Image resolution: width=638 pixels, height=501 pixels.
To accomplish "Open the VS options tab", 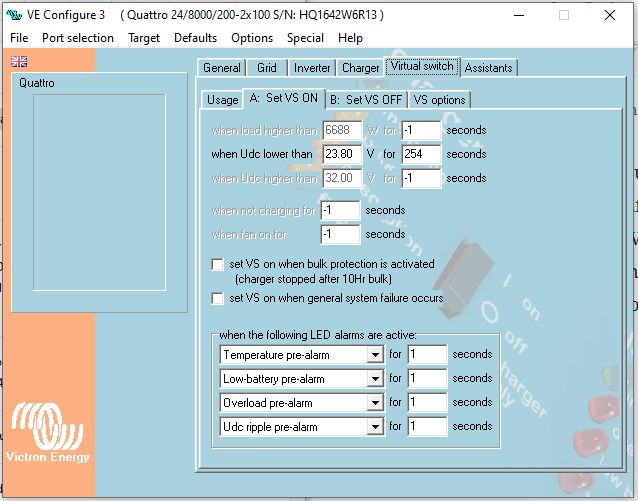I will [x=439, y=99].
